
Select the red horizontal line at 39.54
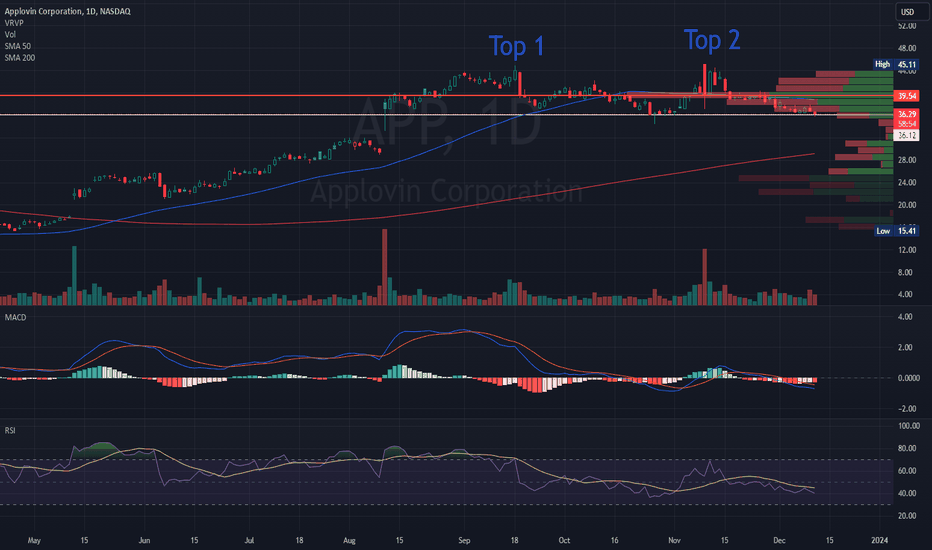click(x=446, y=95)
